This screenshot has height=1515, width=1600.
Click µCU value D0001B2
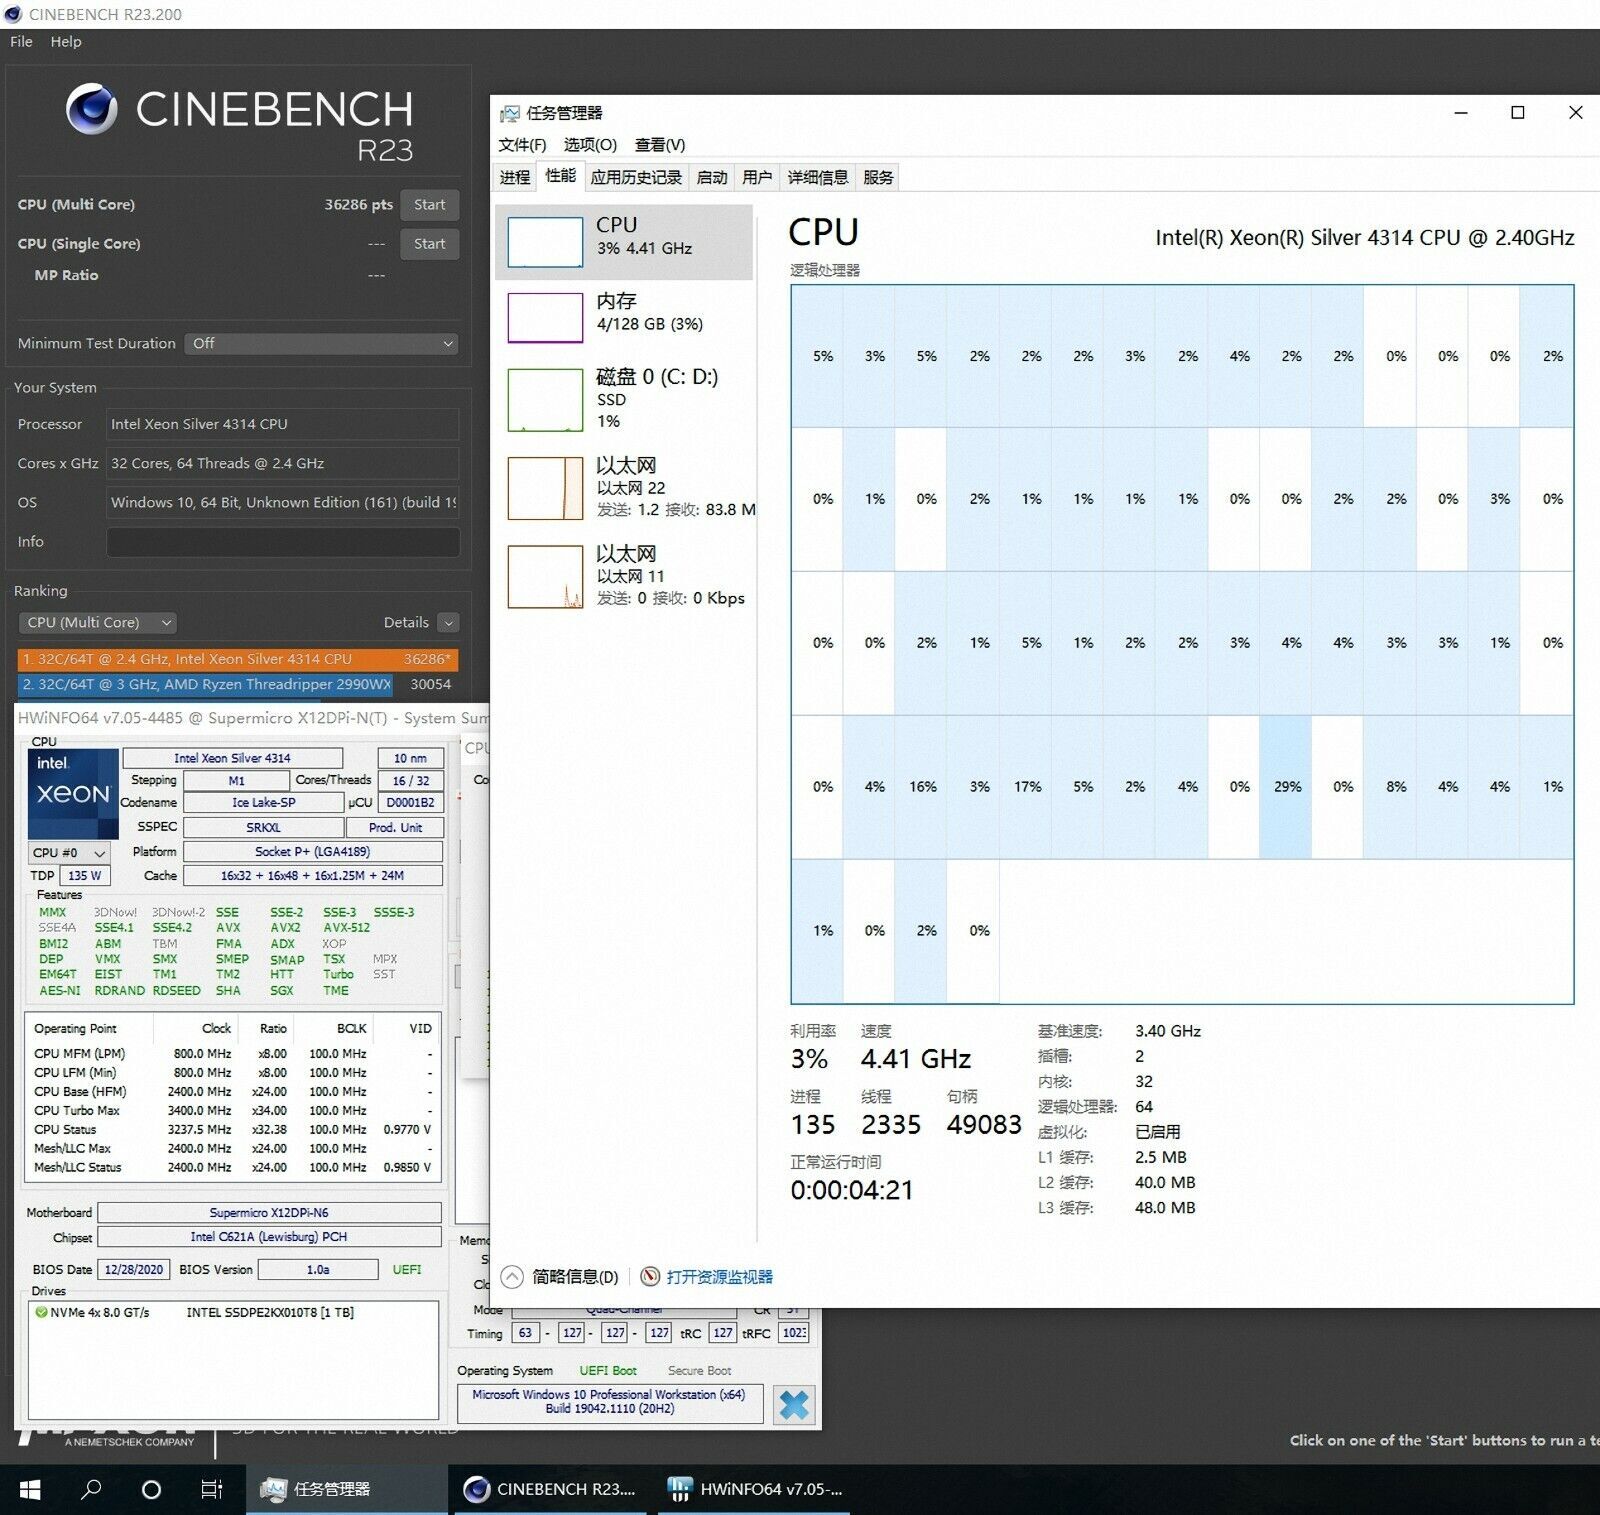[411, 803]
